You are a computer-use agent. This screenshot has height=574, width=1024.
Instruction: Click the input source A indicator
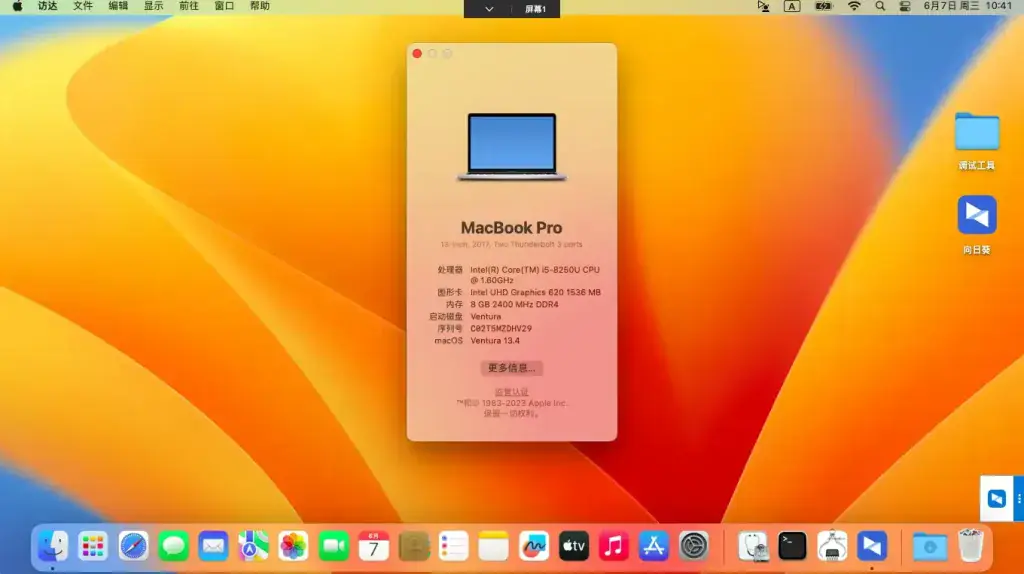(792, 6)
